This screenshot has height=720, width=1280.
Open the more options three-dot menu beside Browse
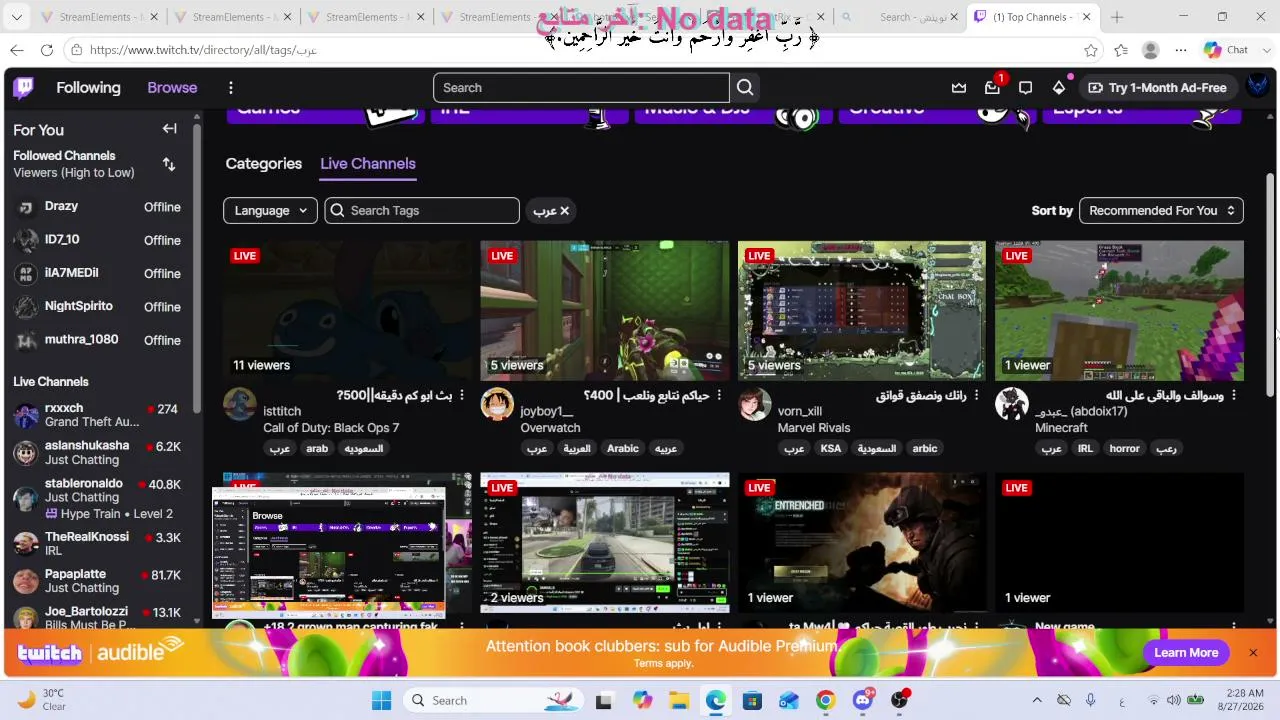pos(230,88)
